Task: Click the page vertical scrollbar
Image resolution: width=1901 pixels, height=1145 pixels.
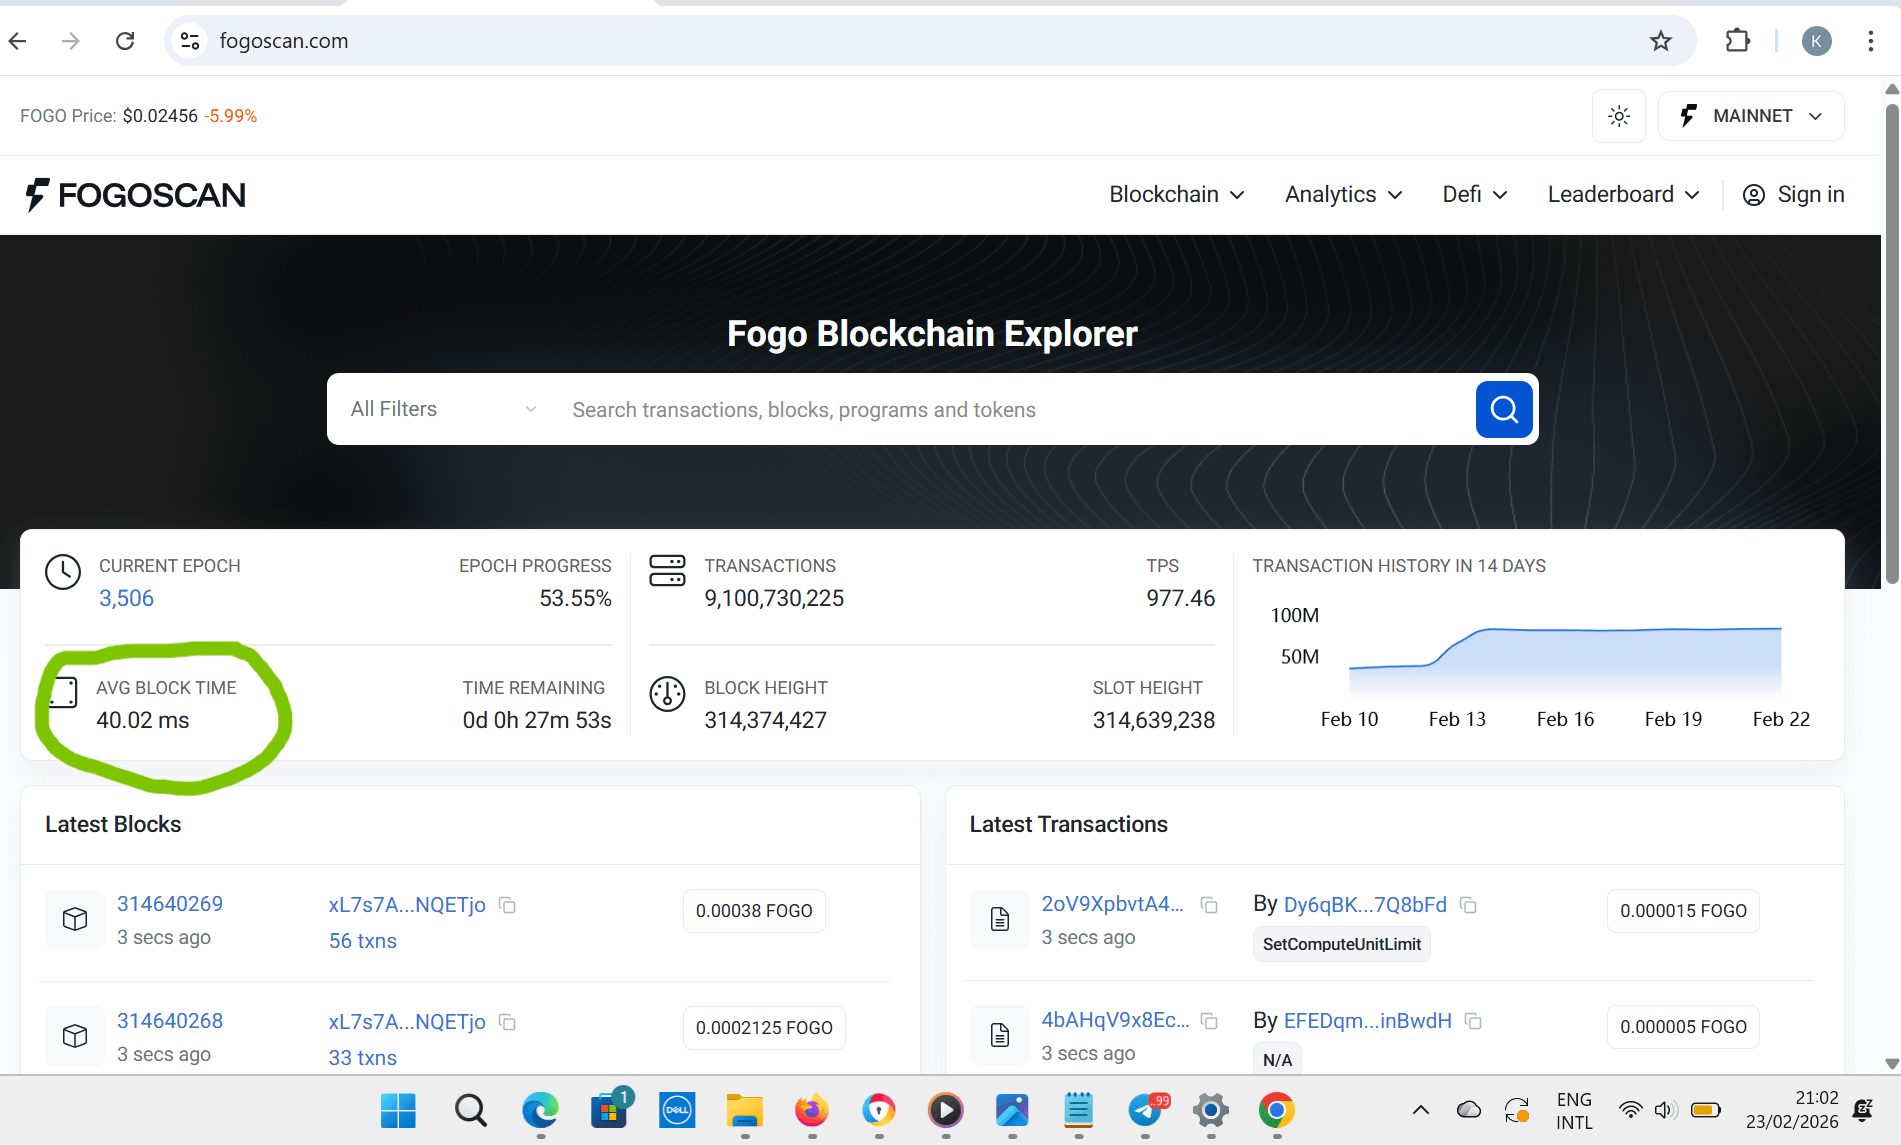Action: point(1891,340)
